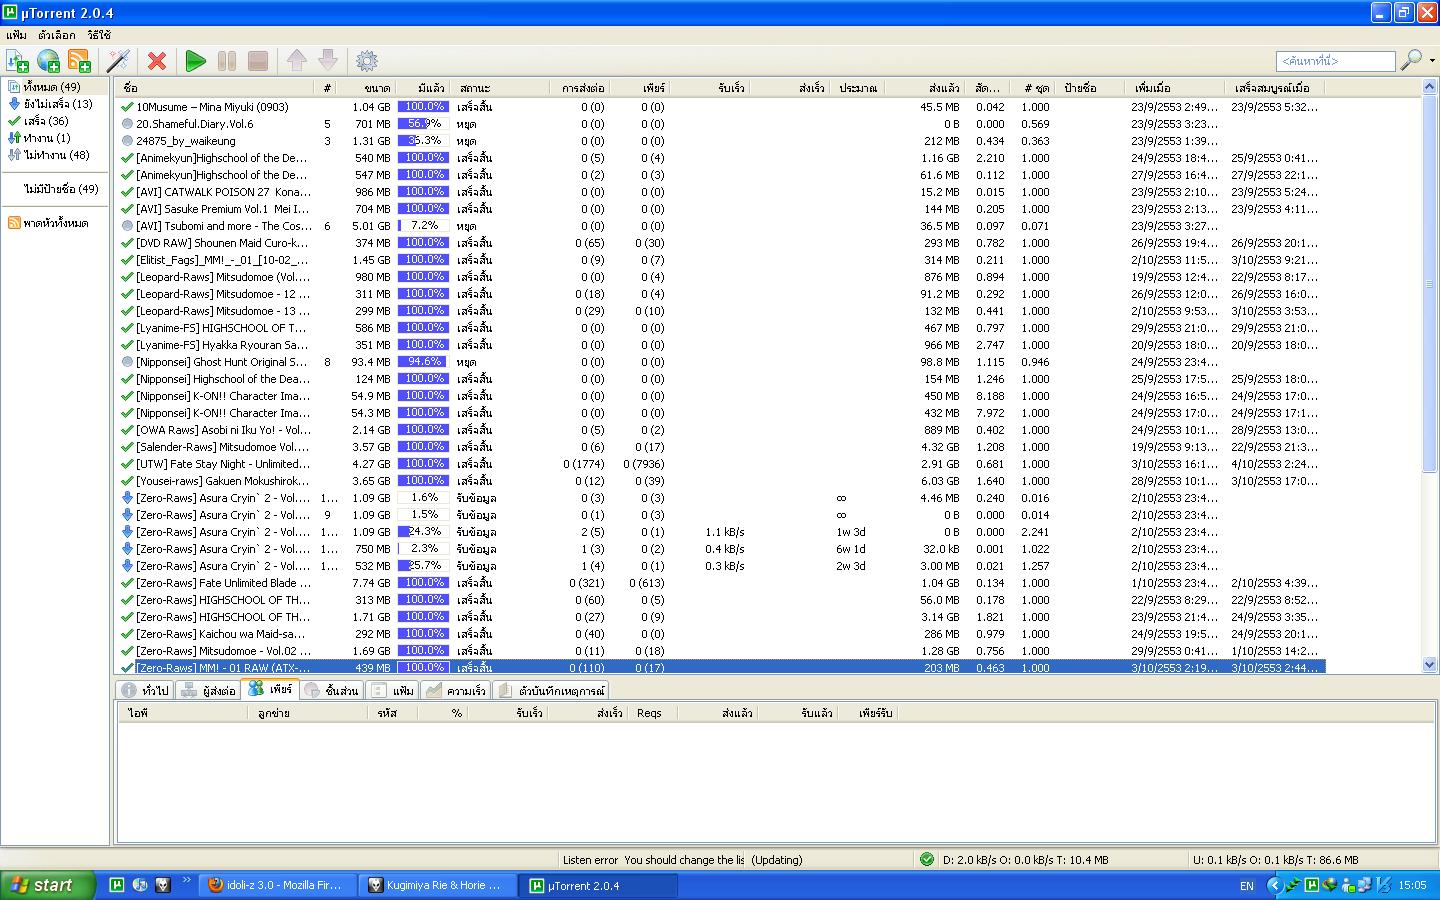Start torrent with green play icon
1440x900 pixels.
pyautogui.click(x=196, y=61)
